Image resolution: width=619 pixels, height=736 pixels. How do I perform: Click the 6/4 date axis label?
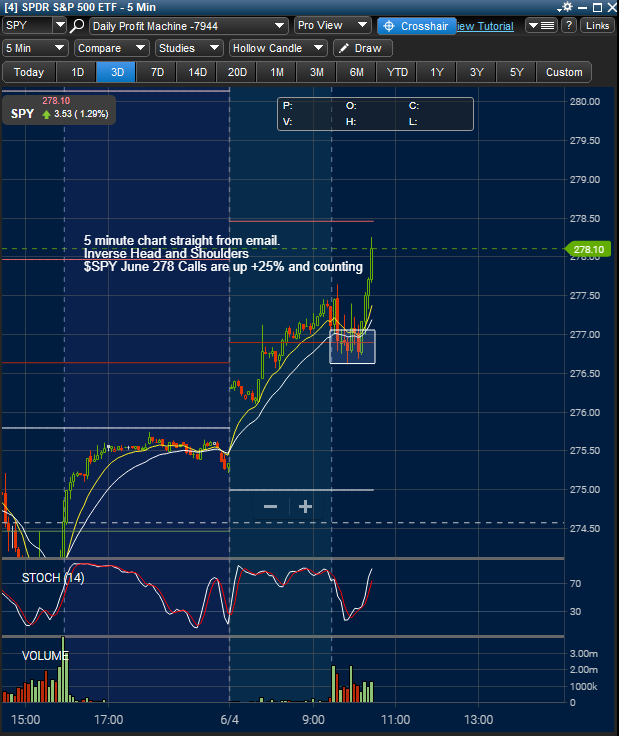(x=229, y=720)
